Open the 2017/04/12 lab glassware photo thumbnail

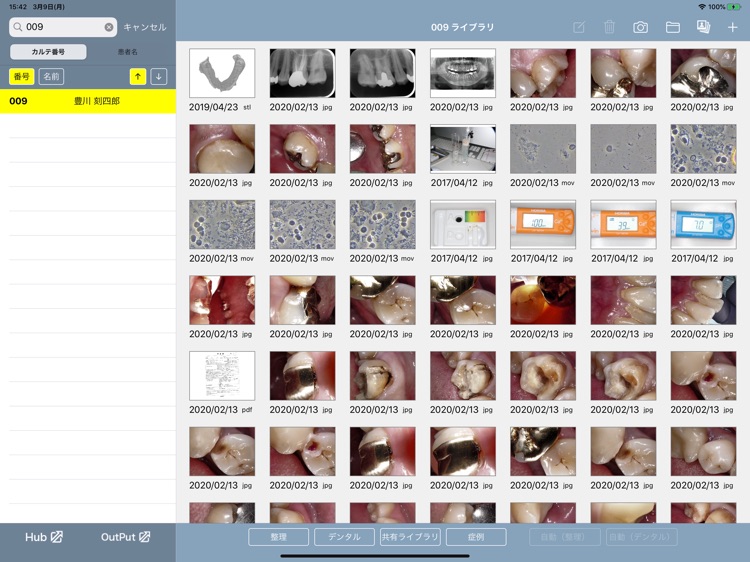point(463,149)
